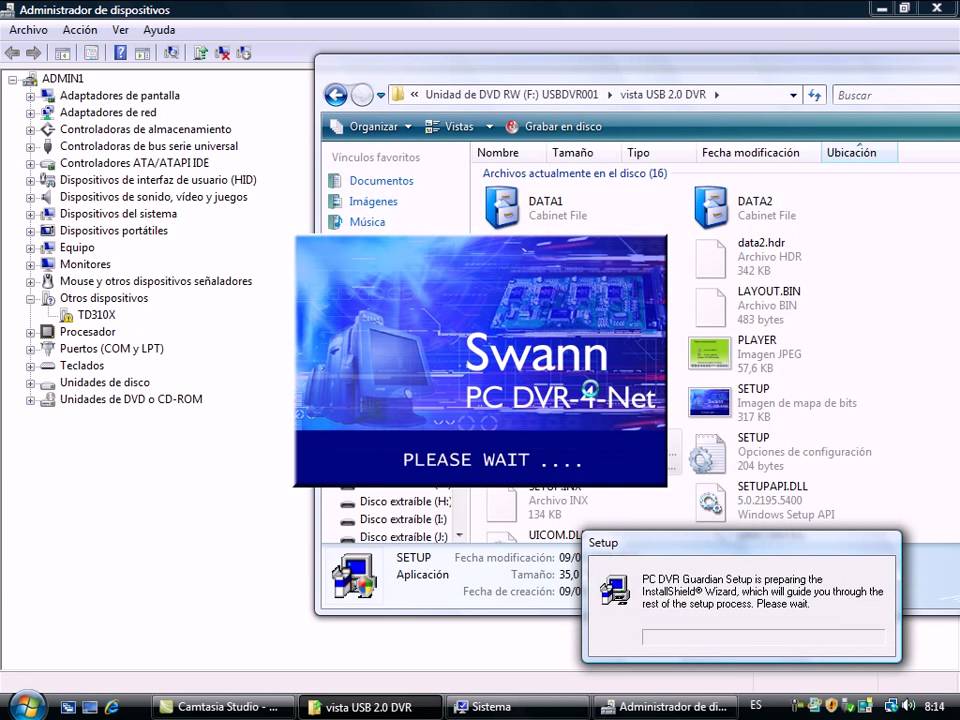Expand Unidades de DVD o CD-ROM node
Image resolution: width=960 pixels, height=720 pixels.
tap(30, 400)
